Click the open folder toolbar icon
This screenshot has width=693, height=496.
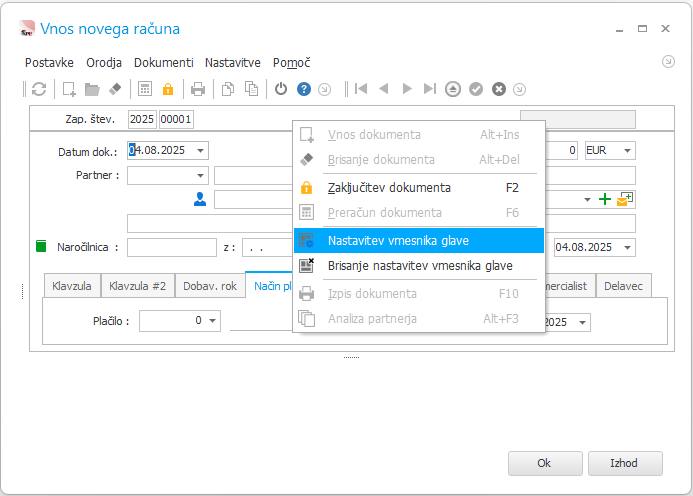tap(92, 89)
